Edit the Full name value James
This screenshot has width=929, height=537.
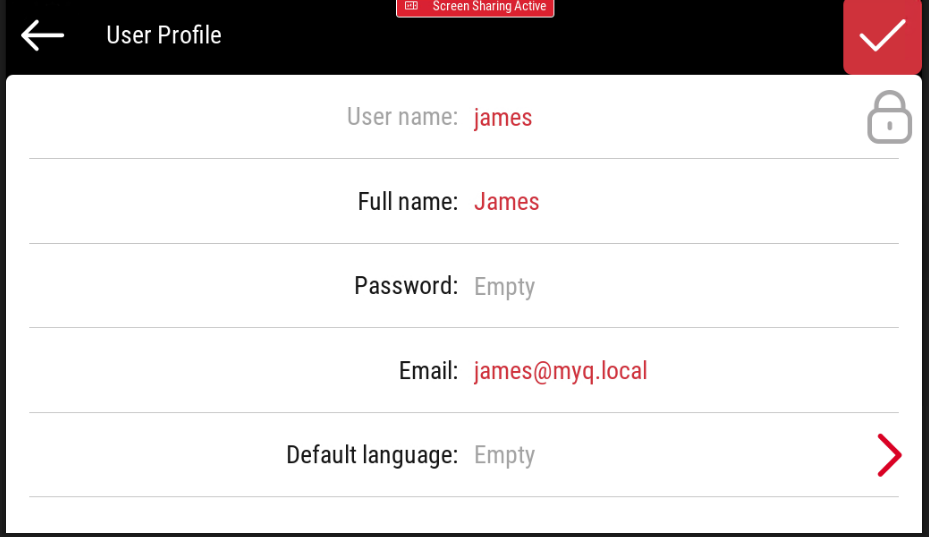click(506, 202)
